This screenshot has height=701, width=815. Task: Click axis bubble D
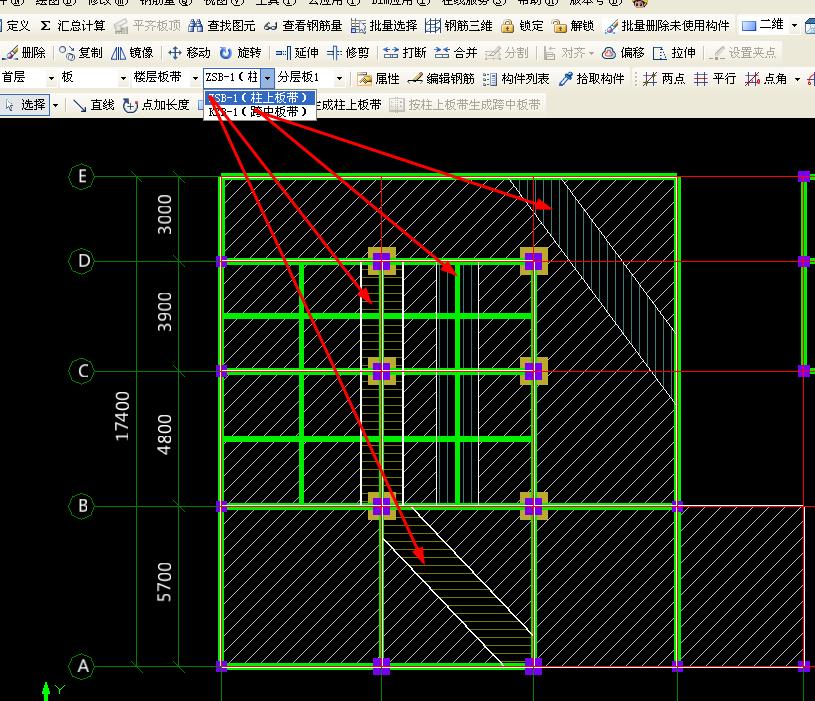82,261
